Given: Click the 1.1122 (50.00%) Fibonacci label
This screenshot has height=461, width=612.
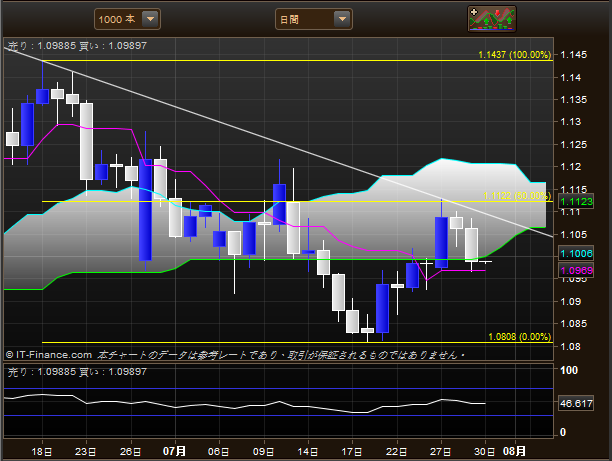Looking at the screenshot, I should pyautogui.click(x=517, y=196).
